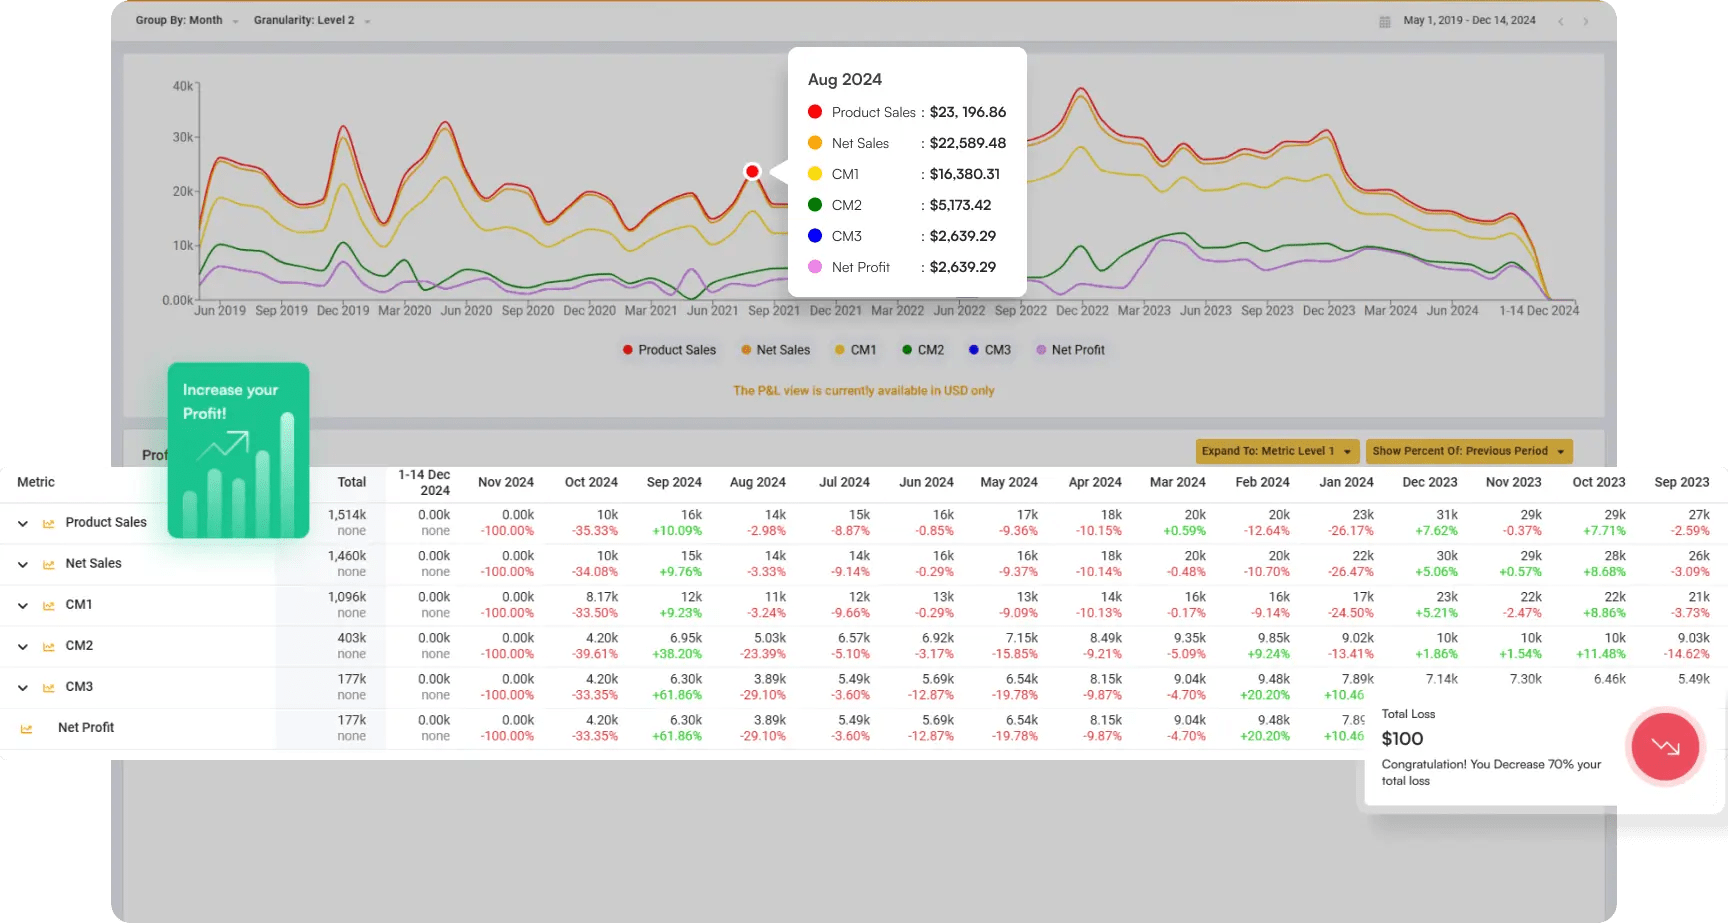This screenshot has height=923, width=1728.
Task: Open the calendar date picker icon
Action: 1385,21
